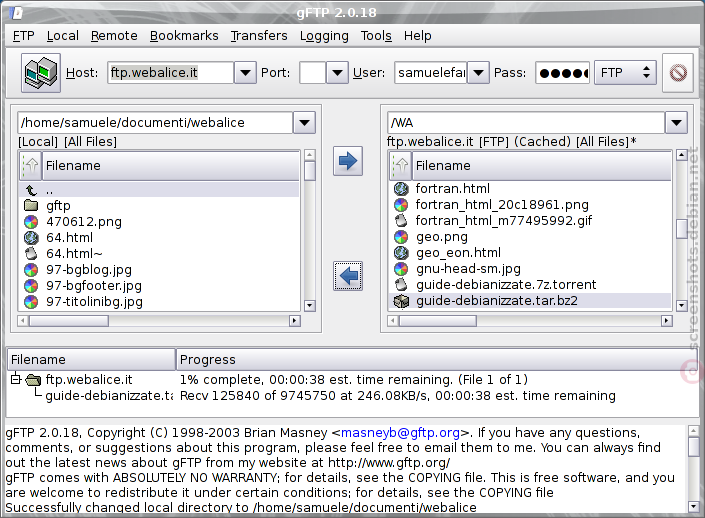
Task: Select the guide-debianizzate.t transfer row
Action: coord(353,396)
